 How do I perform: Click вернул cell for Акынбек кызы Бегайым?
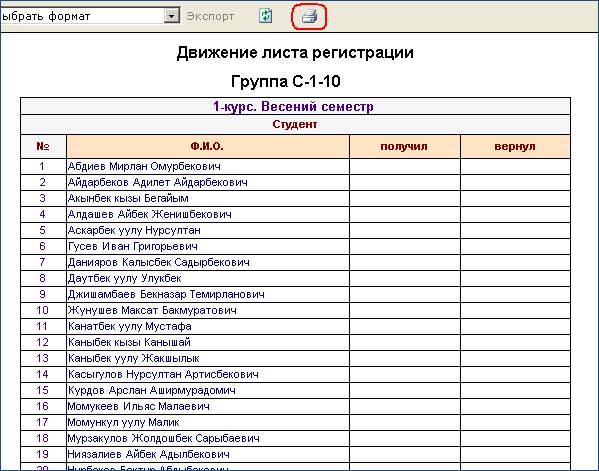[515, 199]
